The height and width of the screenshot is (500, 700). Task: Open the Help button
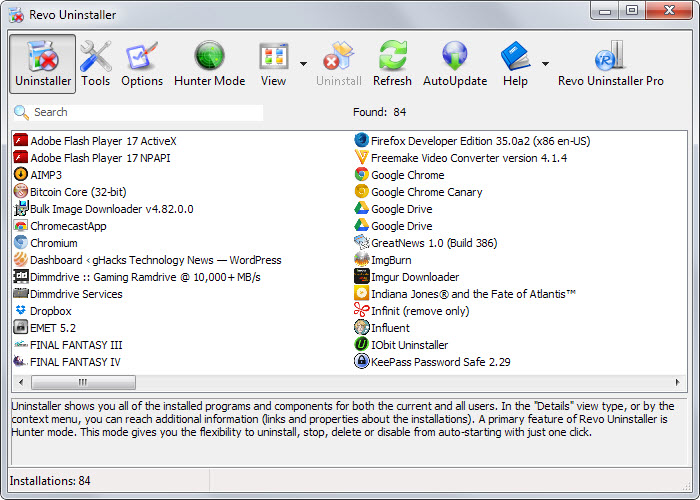[x=515, y=64]
